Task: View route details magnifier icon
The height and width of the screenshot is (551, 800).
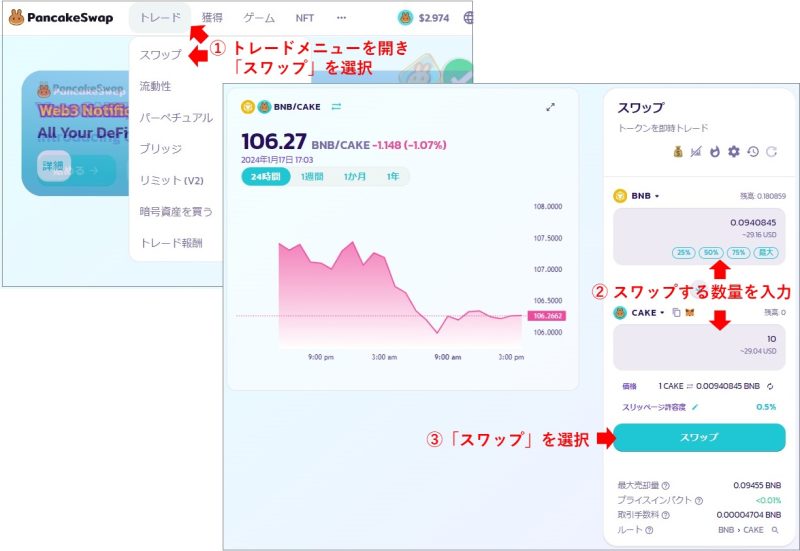Action: [775, 530]
